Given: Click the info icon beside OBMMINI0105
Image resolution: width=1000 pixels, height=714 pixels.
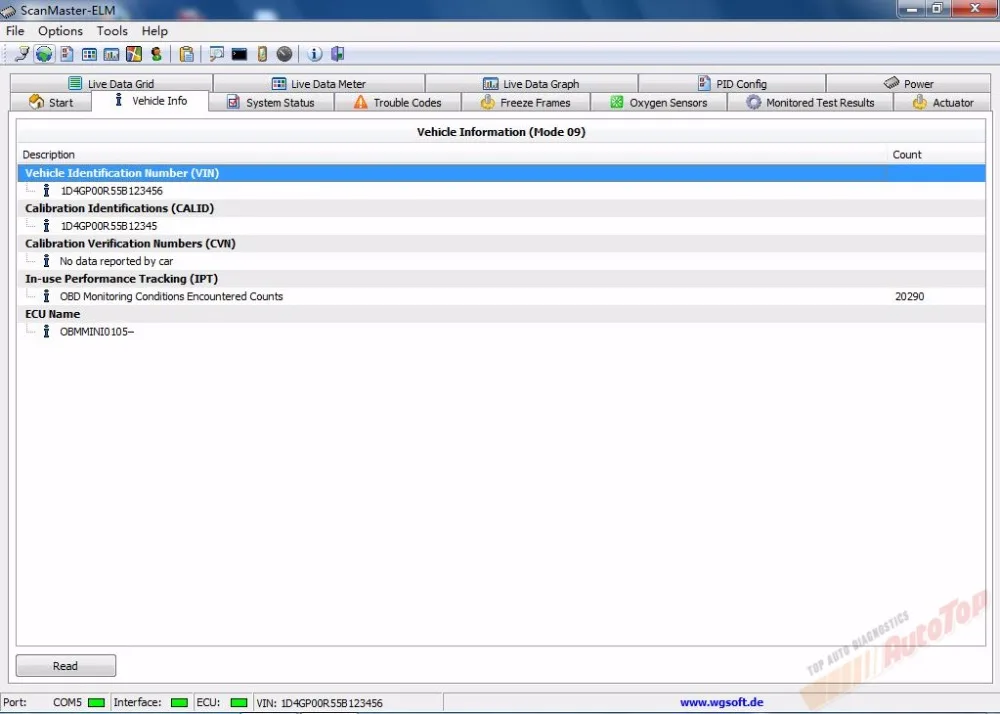Looking at the screenshot, I should pyautogui.click(x=46, y=332).
